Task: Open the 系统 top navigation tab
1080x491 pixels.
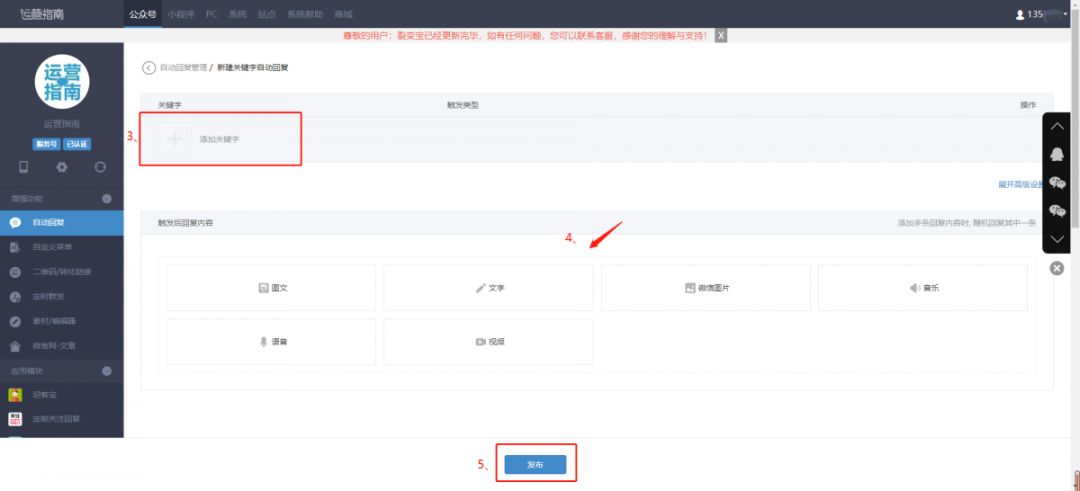Action: (x=238, y=14)
